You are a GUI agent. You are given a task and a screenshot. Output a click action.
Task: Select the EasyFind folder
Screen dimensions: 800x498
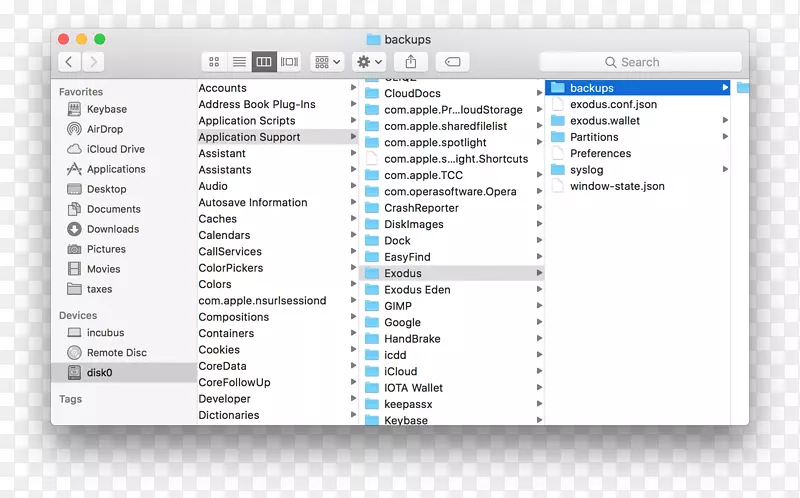click(x=452, y=257)
